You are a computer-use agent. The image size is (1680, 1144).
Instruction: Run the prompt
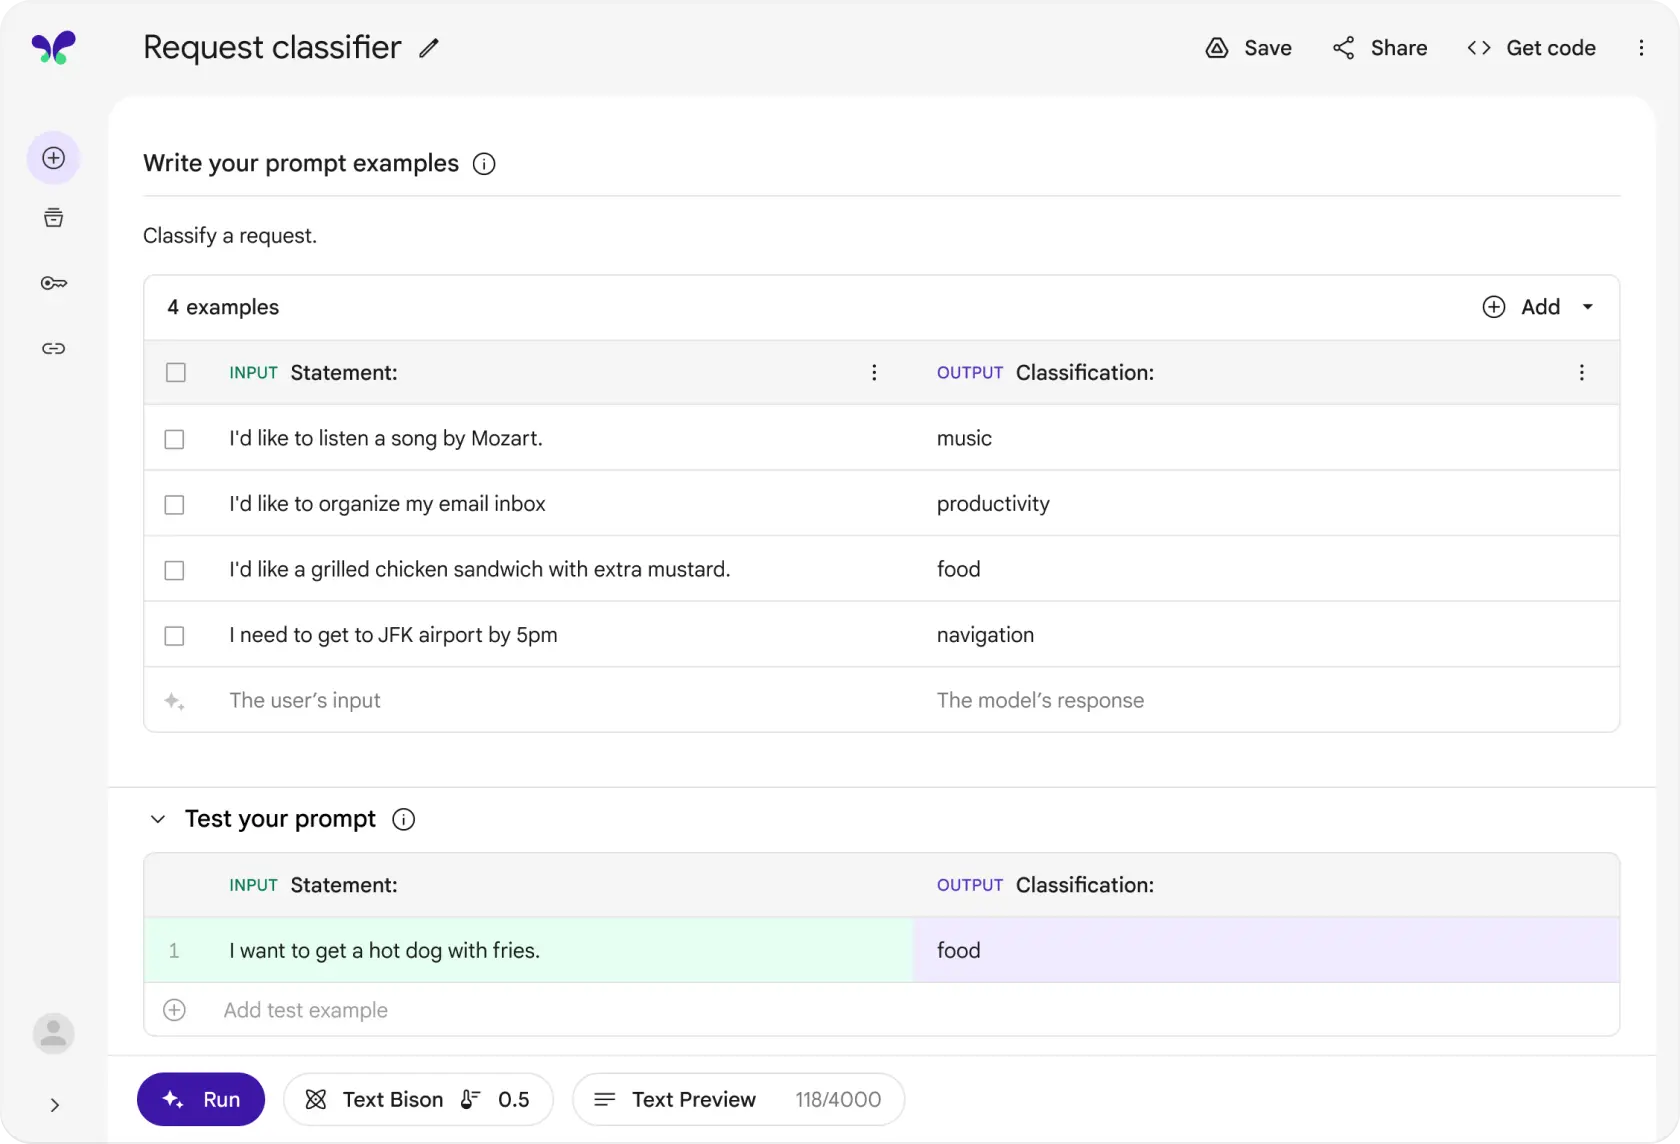pyautogui.click(x=200, y=1099)
